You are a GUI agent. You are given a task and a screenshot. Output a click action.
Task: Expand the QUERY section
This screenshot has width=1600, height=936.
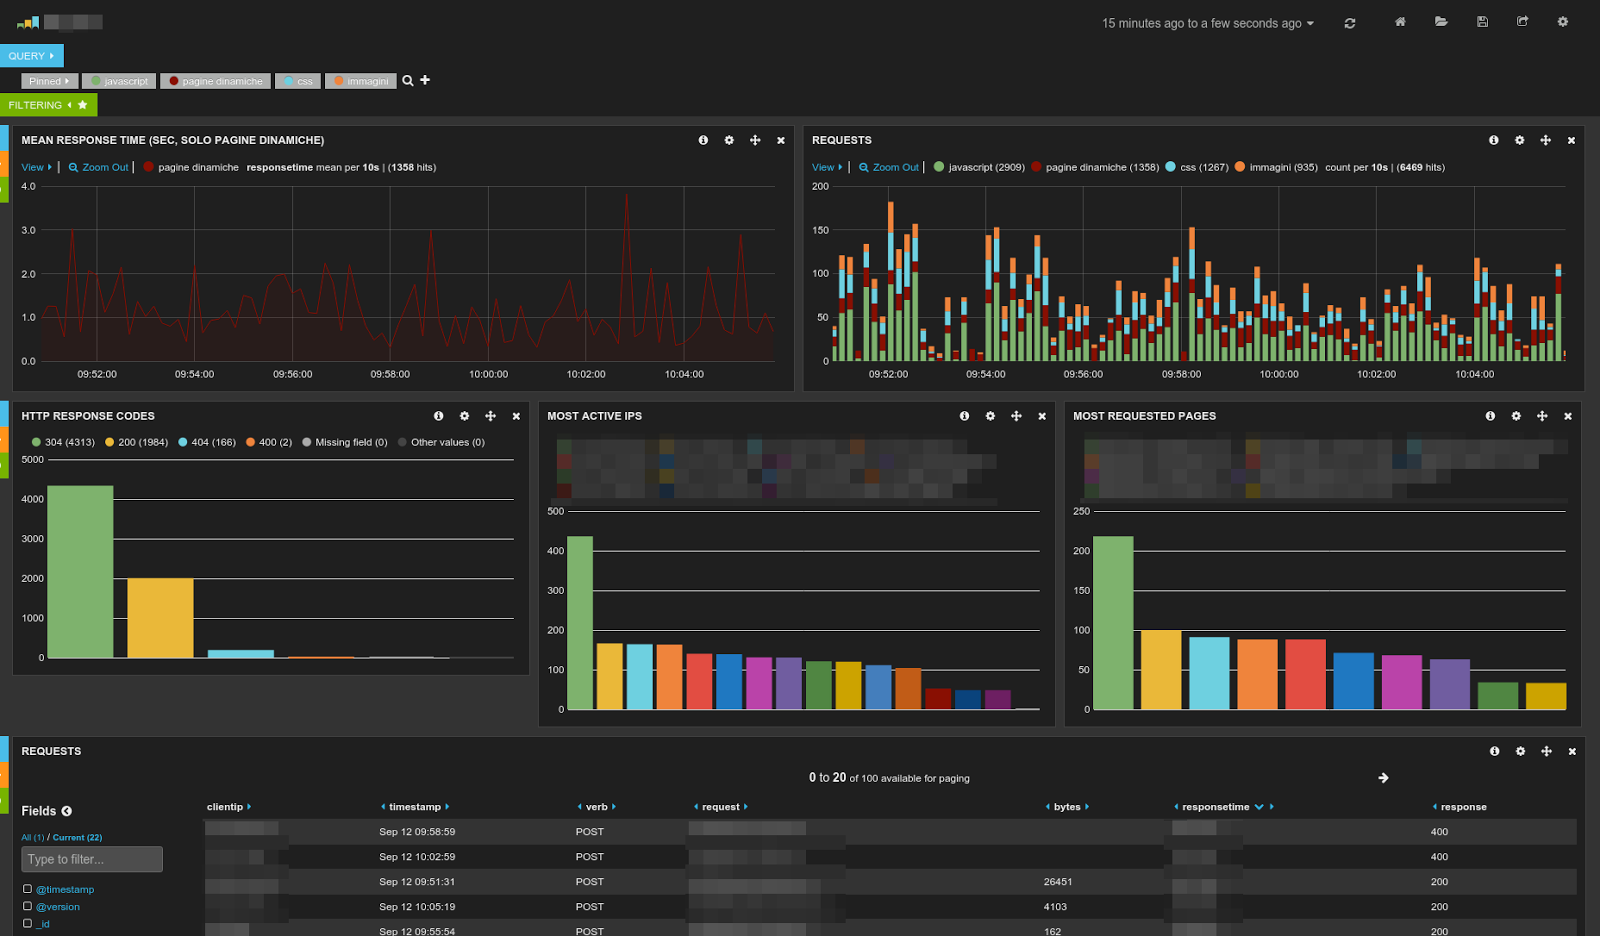coord(30,55)
